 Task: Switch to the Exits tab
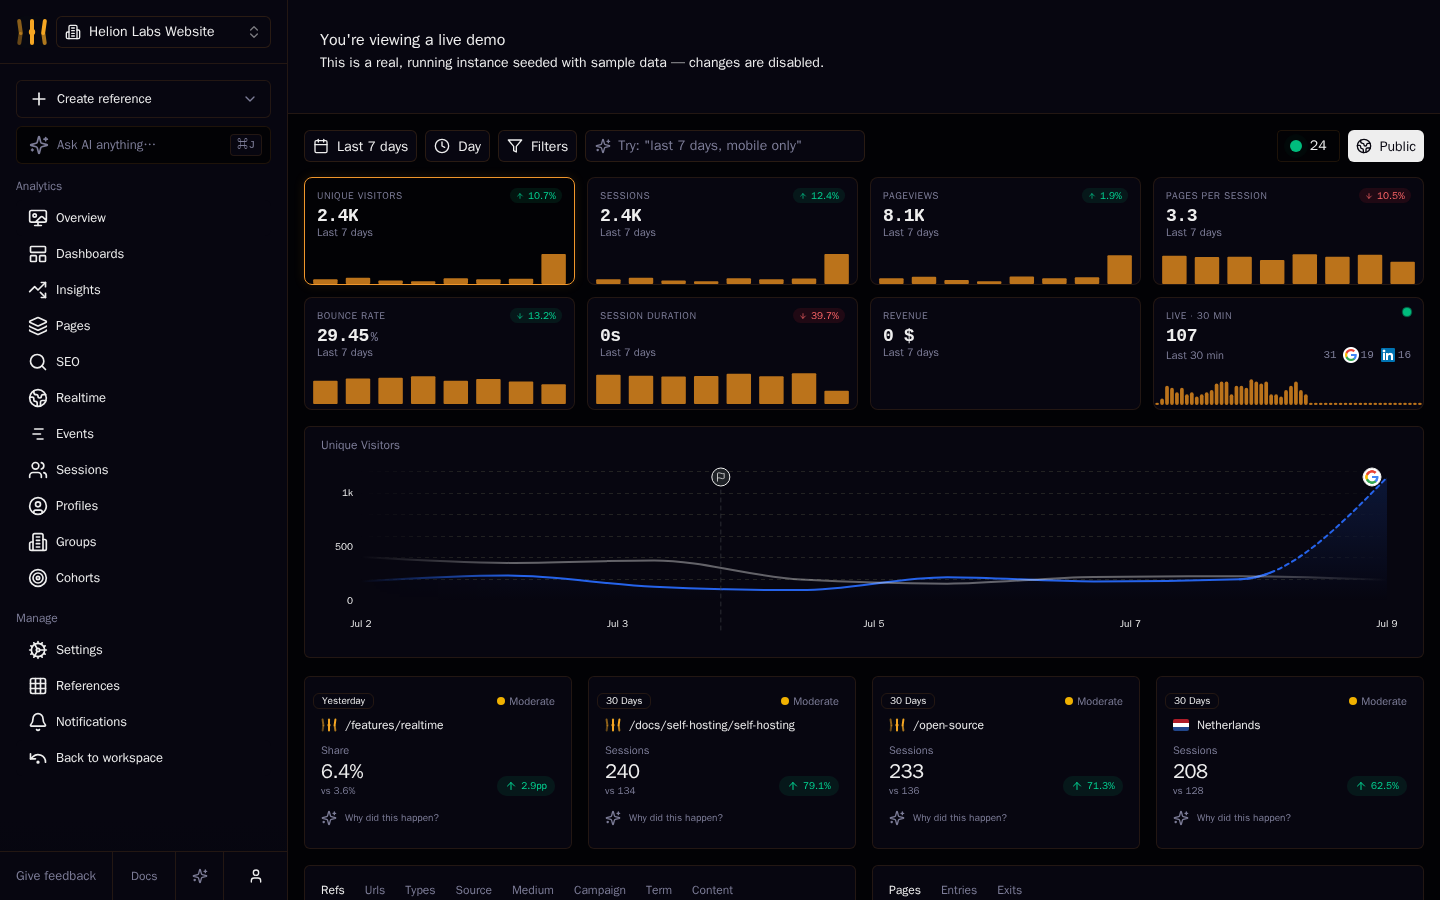(1009, 890)
